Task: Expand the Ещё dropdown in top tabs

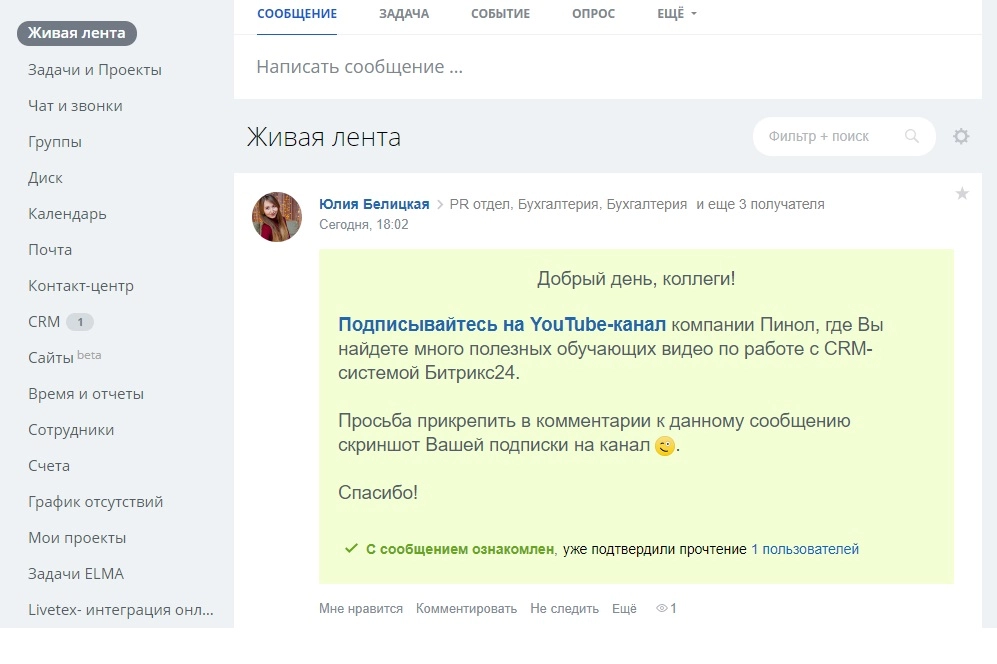Action: [x=677, y=14]
